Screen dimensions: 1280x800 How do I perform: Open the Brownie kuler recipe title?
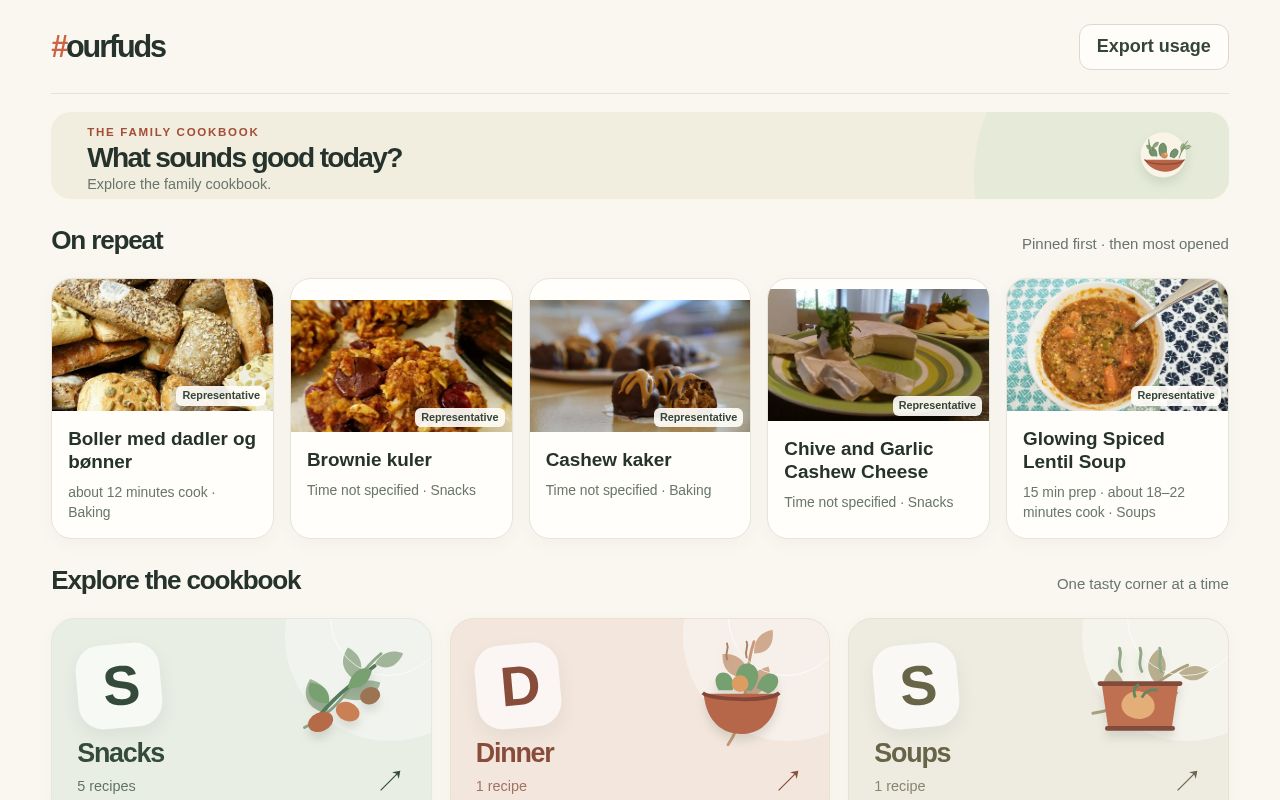[369, 460]
